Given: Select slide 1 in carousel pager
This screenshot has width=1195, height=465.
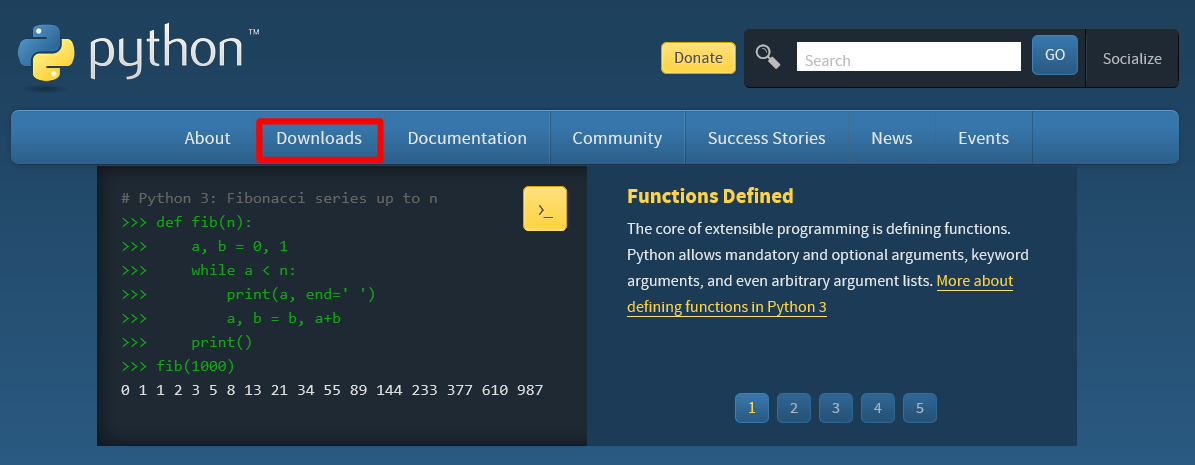Looking at the screenshot, I should (751, 408).
